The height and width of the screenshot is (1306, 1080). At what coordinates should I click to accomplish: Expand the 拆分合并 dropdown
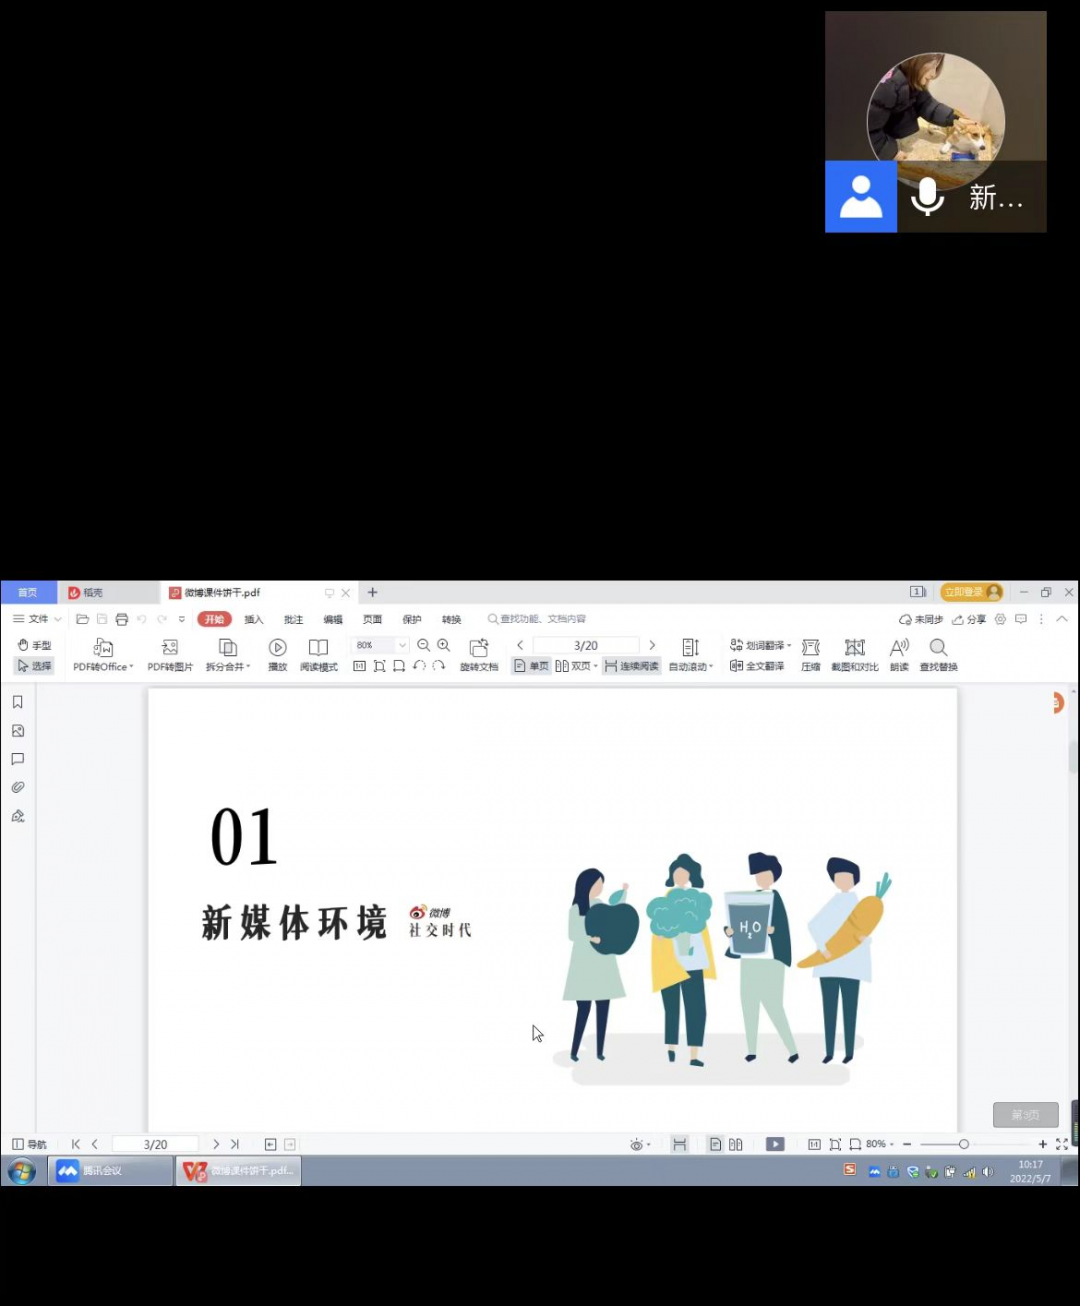(248, 667)
